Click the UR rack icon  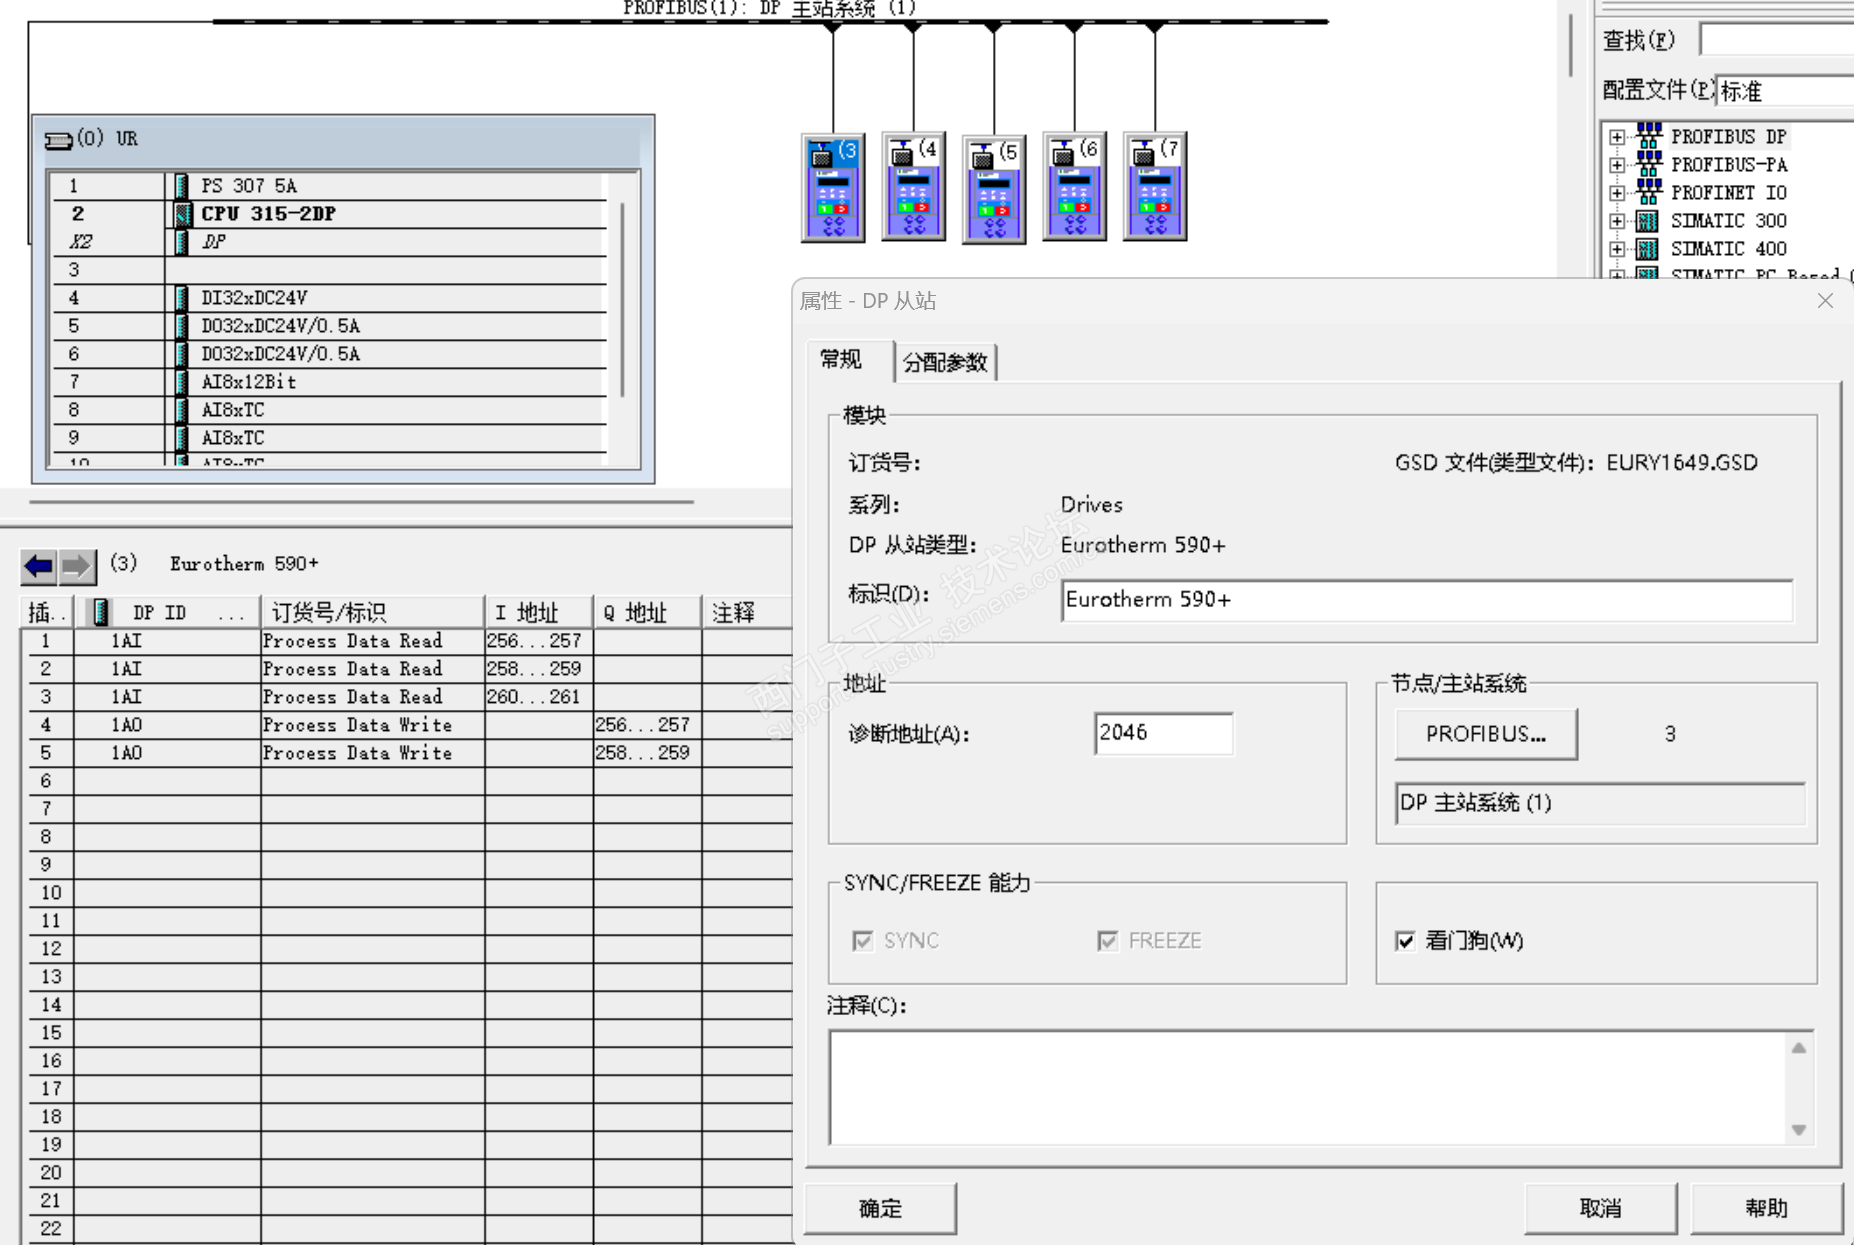[59, 140]
